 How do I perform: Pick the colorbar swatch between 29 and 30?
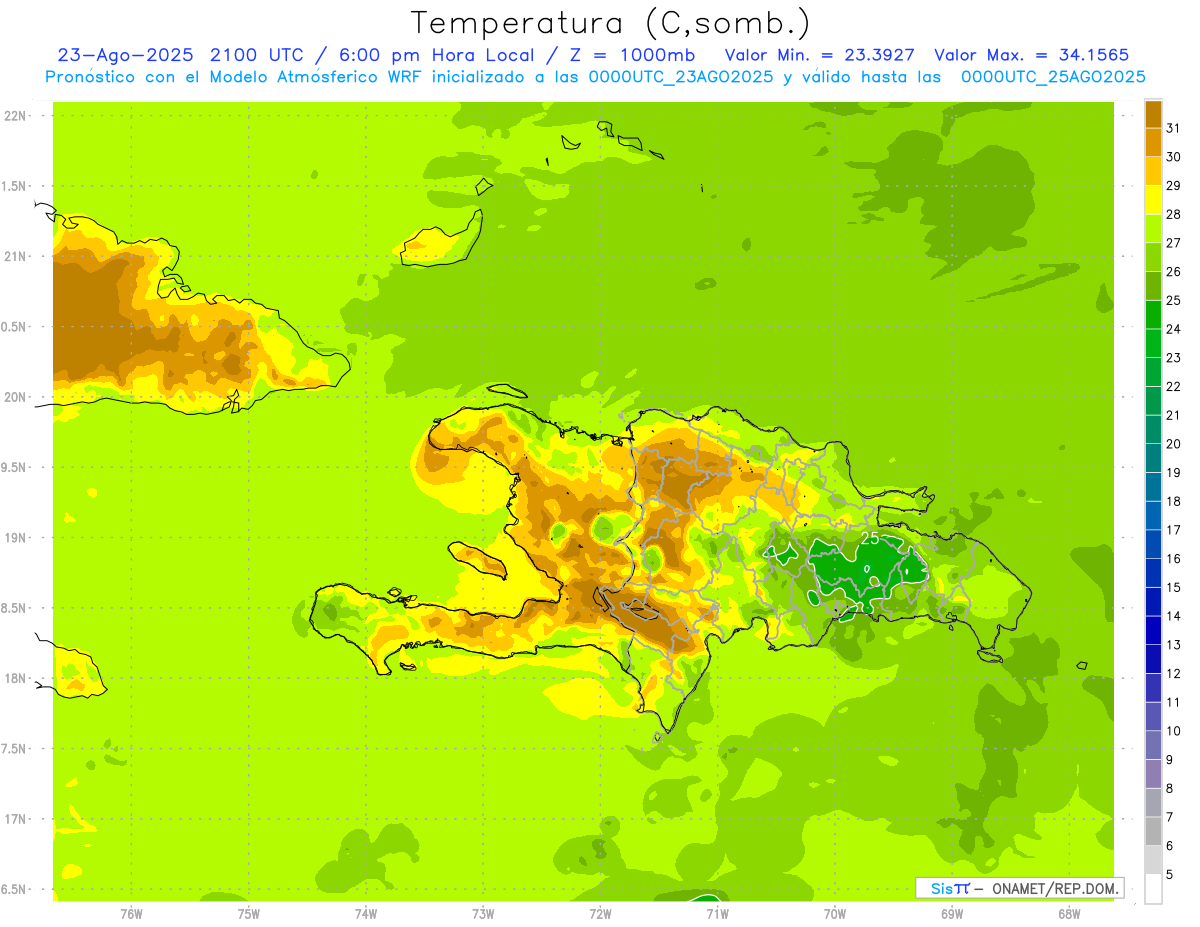(1153, 171)
